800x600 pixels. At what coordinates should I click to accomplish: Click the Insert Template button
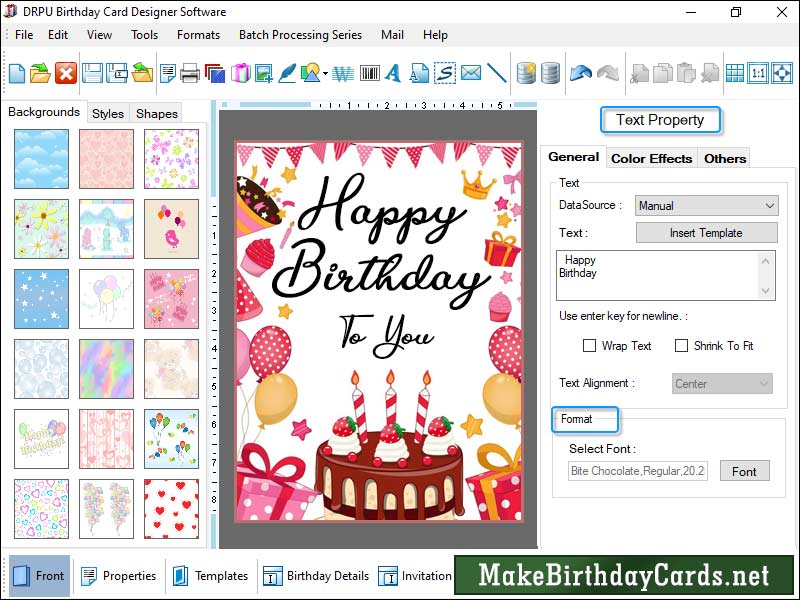click(x=705, y=233)
